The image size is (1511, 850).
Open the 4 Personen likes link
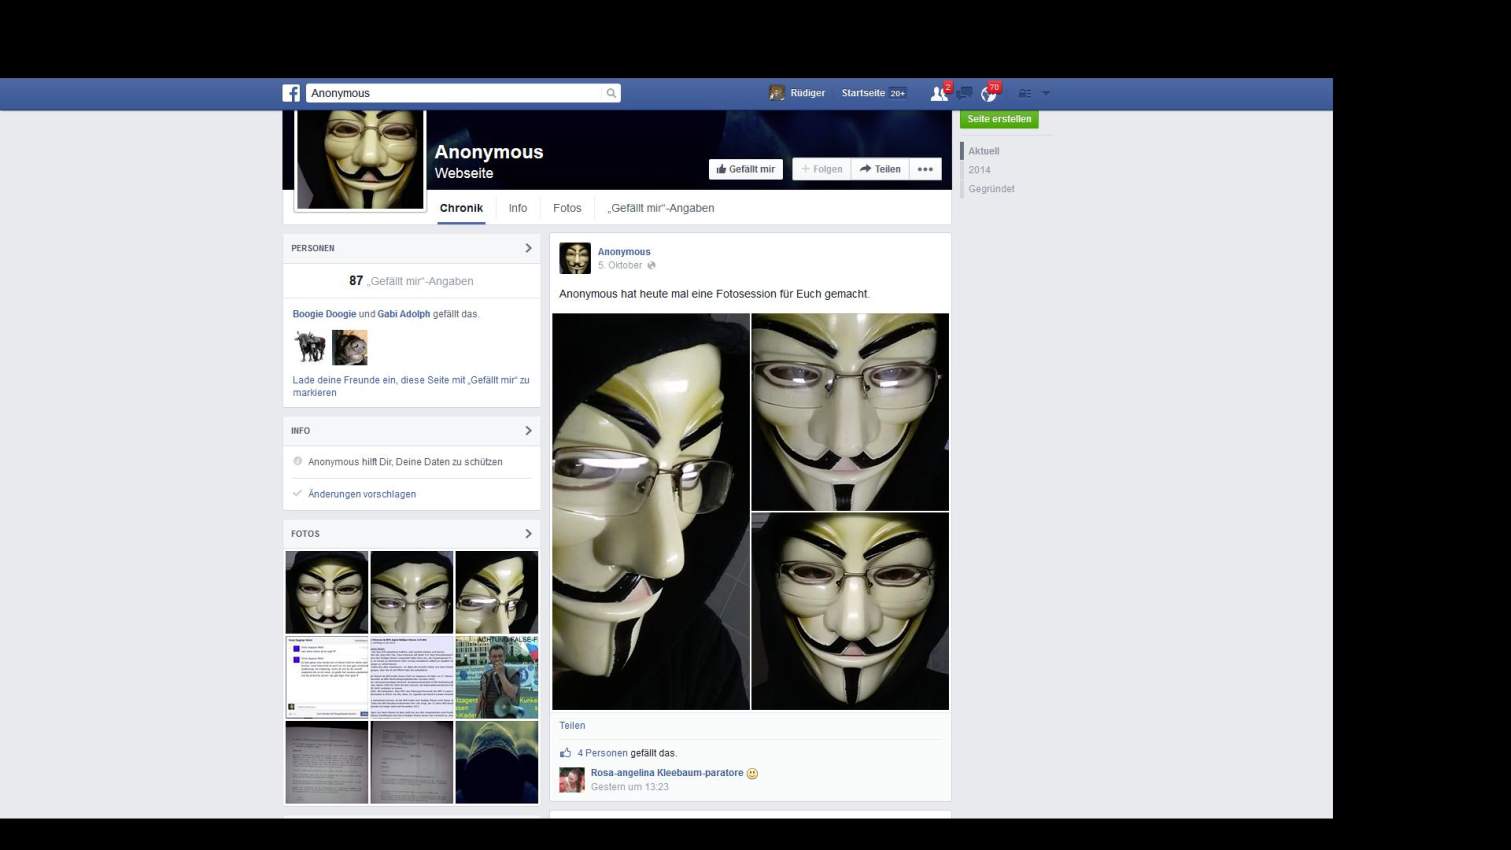click(602, 753)
